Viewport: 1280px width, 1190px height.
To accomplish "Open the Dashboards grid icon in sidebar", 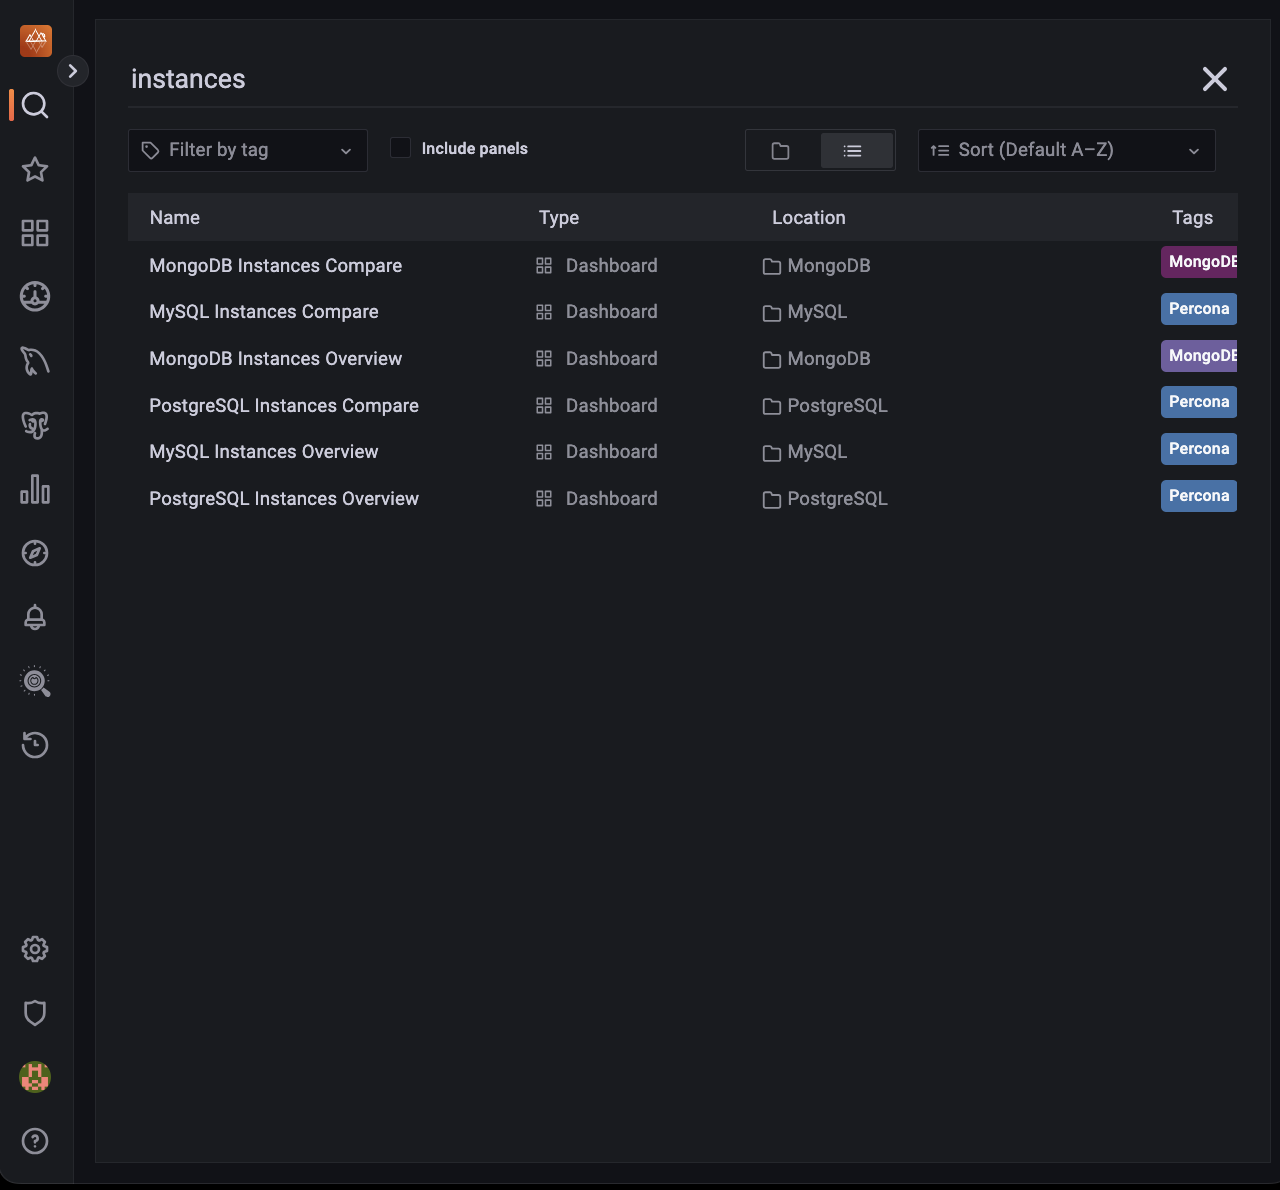I will pyautogui.click(x=35, y=233).
